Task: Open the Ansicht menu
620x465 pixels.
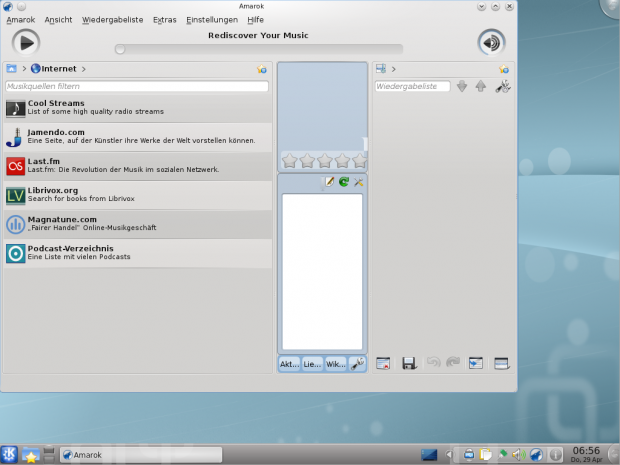Action: pyautogui.click(x=58, y=20)
